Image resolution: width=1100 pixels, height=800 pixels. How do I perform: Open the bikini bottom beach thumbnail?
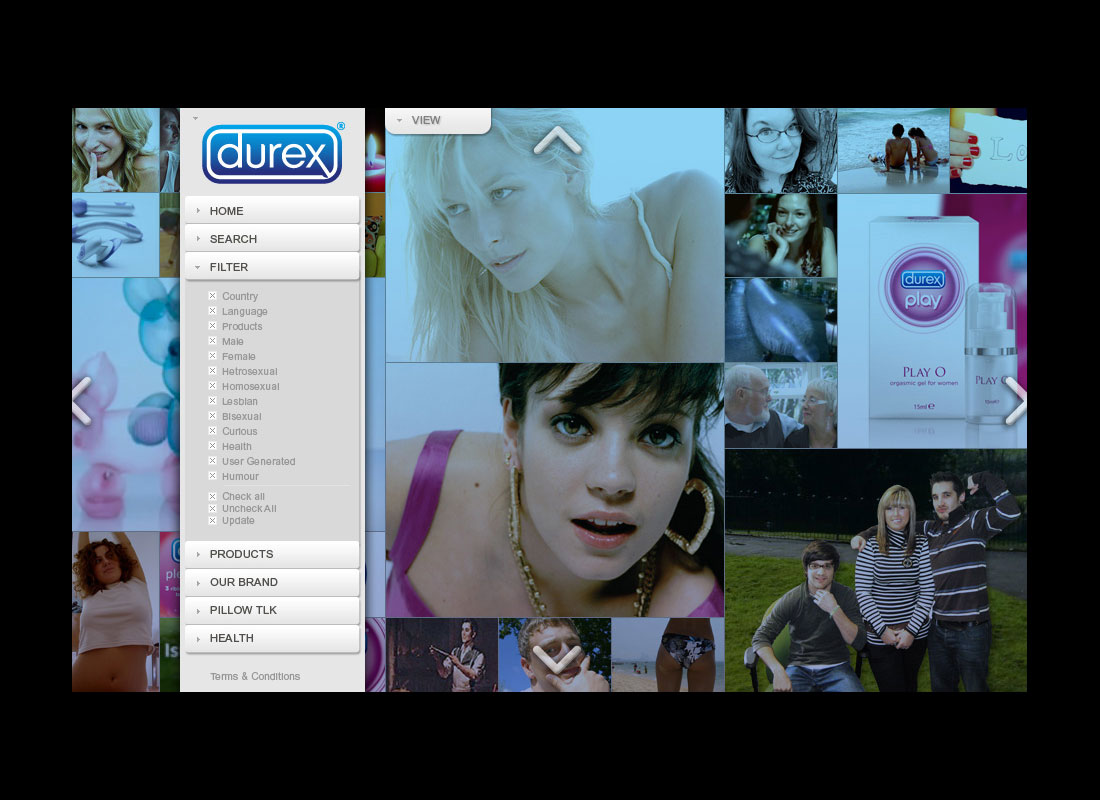[667, 655]
